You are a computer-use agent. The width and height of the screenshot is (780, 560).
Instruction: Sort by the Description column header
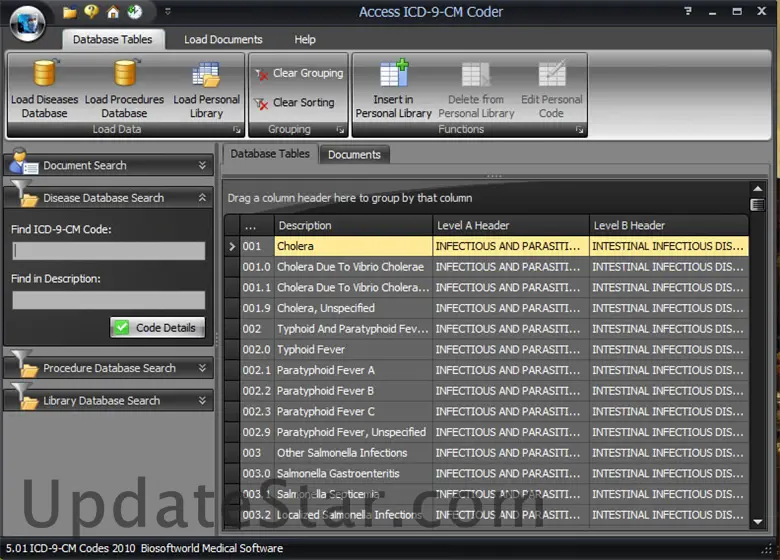click(x=353, y=225)
